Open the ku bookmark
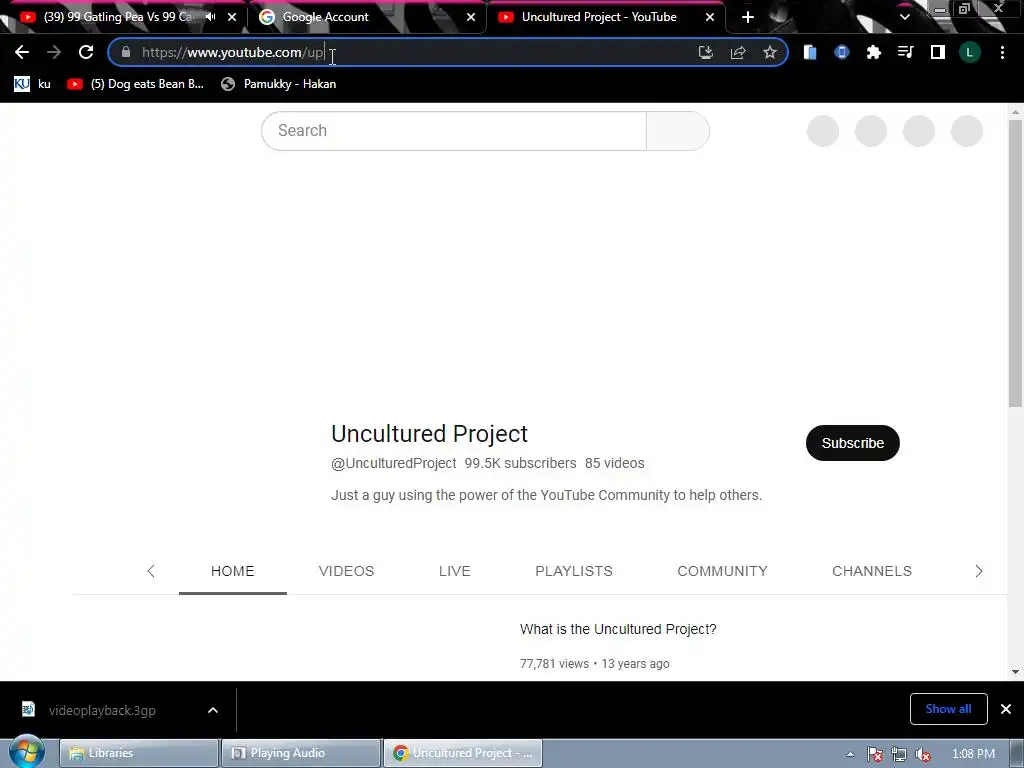This screenshot has height=768, width=1024. [33, 84]
